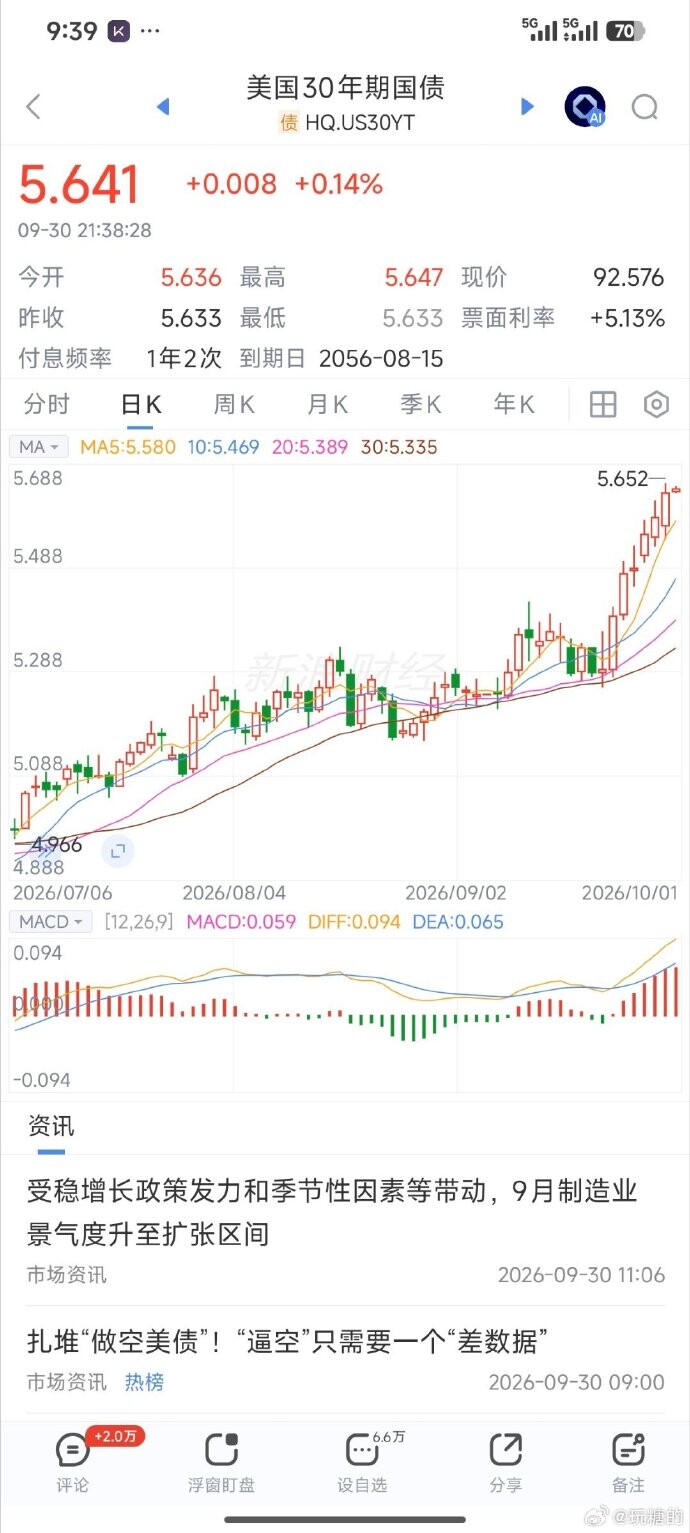690x1533 pixels.
Task: Tap the 付息频率 value 1年2次
Action: 184,359
